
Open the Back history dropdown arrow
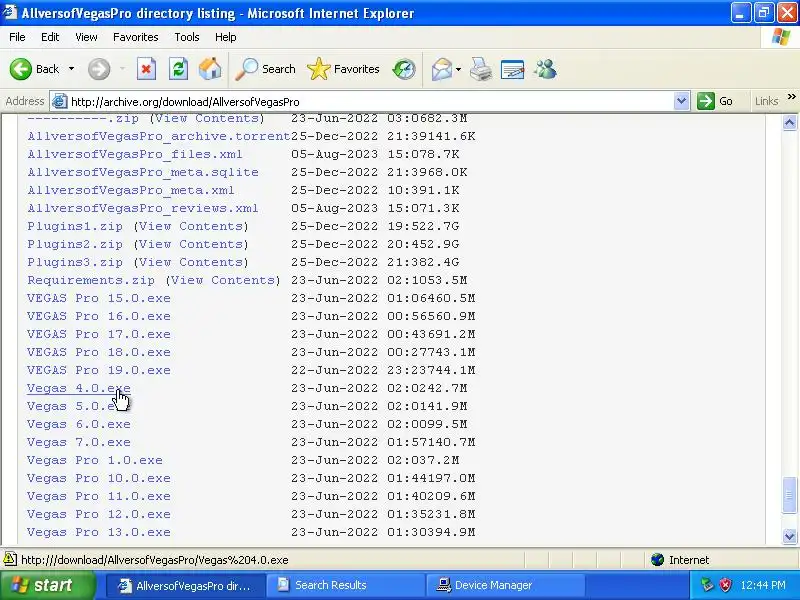pos(71,69)
